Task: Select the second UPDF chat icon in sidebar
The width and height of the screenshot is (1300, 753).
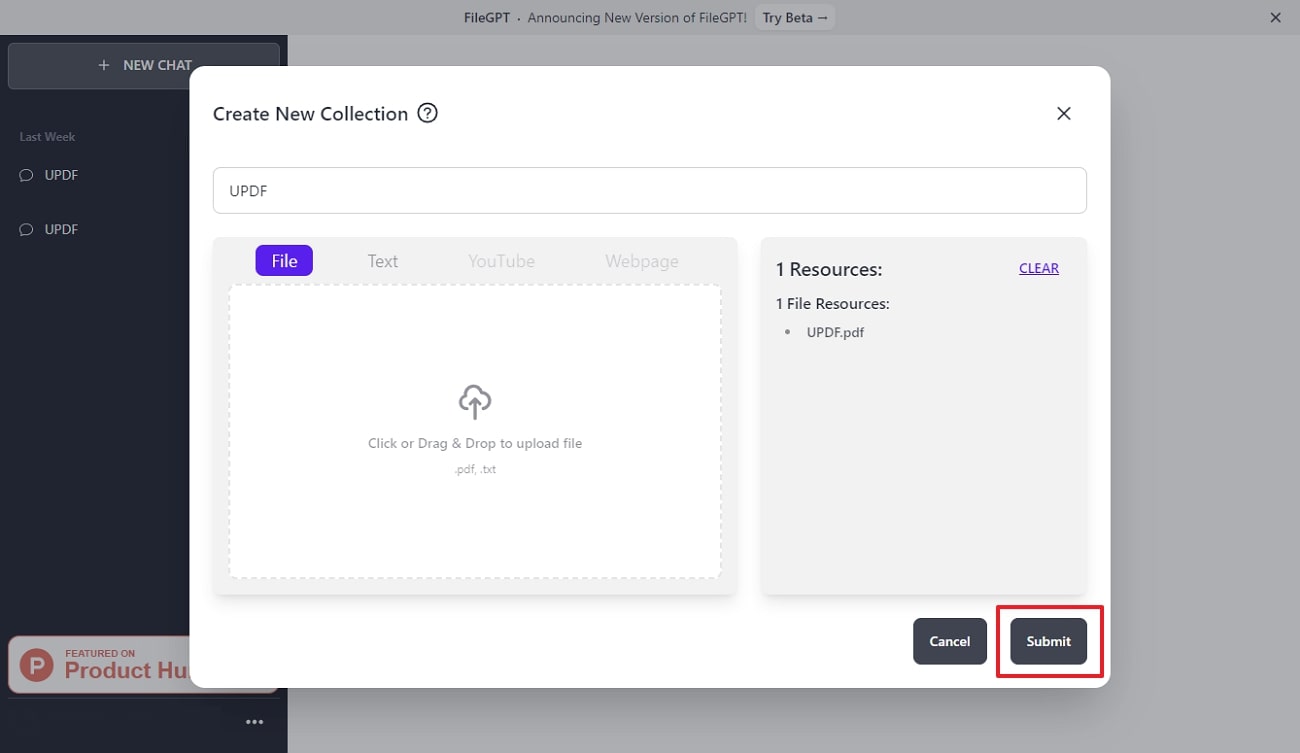Action: [26, 228]
